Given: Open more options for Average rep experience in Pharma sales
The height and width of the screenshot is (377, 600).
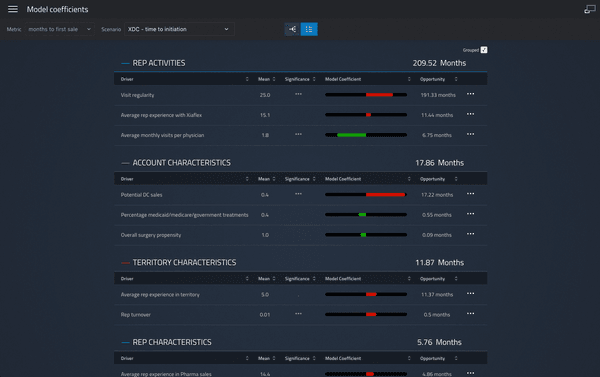Looking at the screenshot, I should (x=471, y=373).
